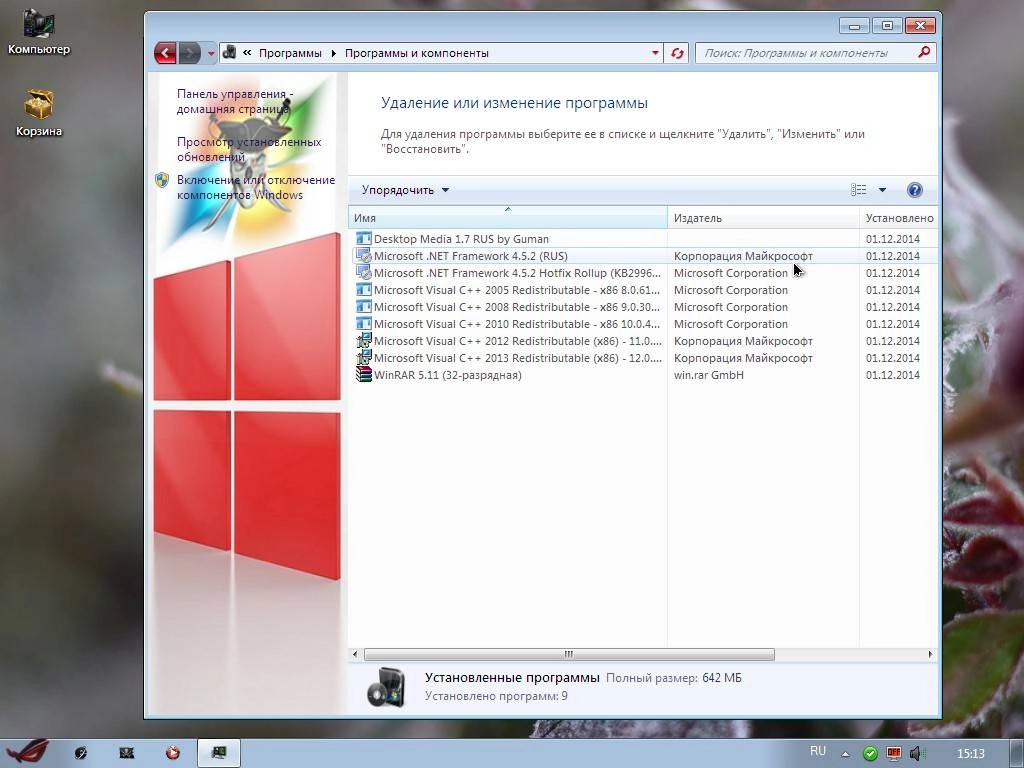This screenshot has height=768, width=1024.
Task: Select Visual C++ 2012 Redistributable (x86) entry
Action: 517,341
